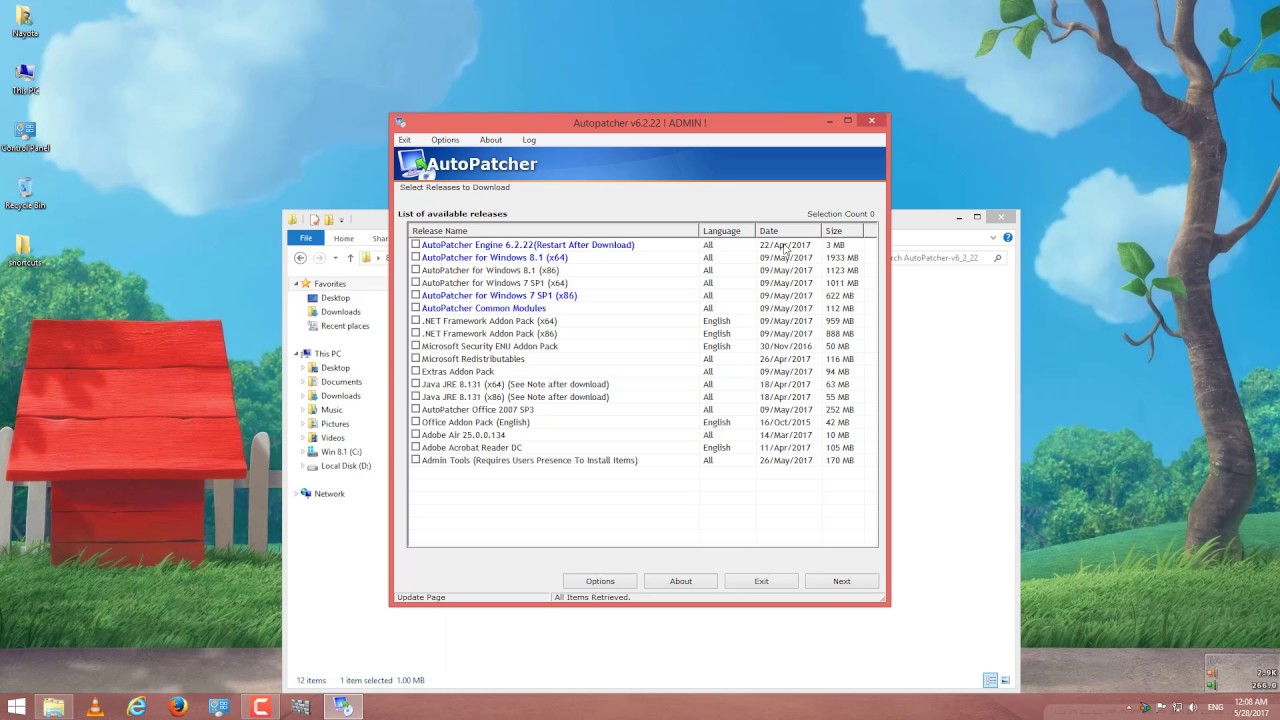
Task: Open Control Panel taskbar icon
Action: pos(219,707)
